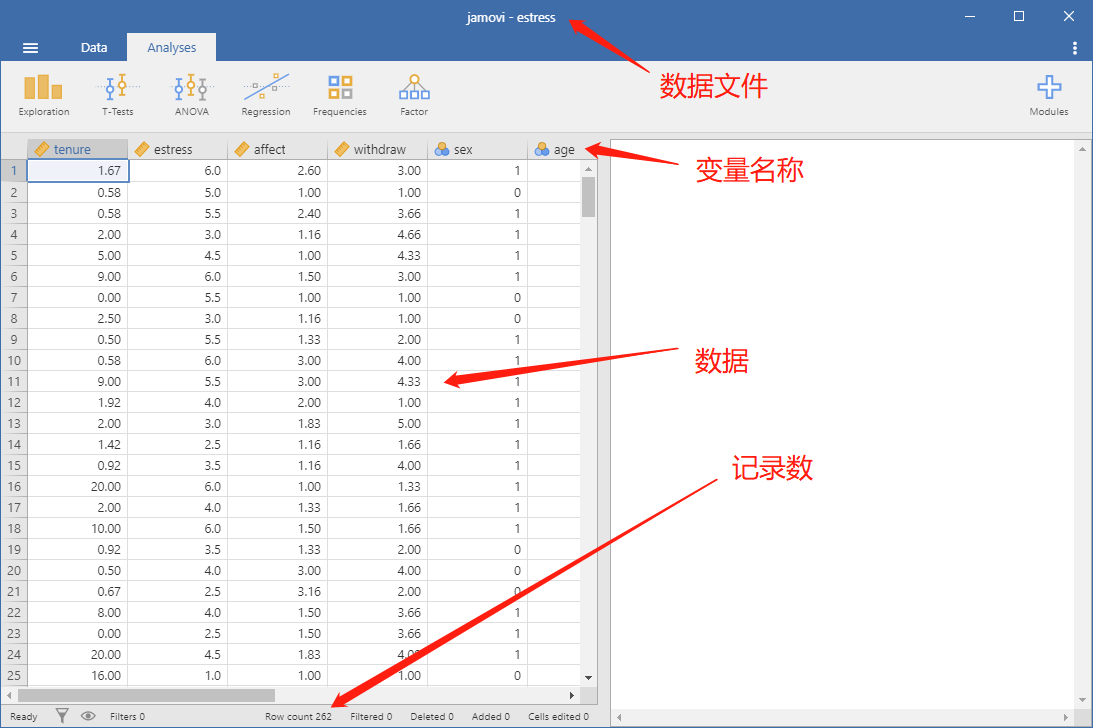Open the Frequencies analysis menu

(x=339, y=96)
